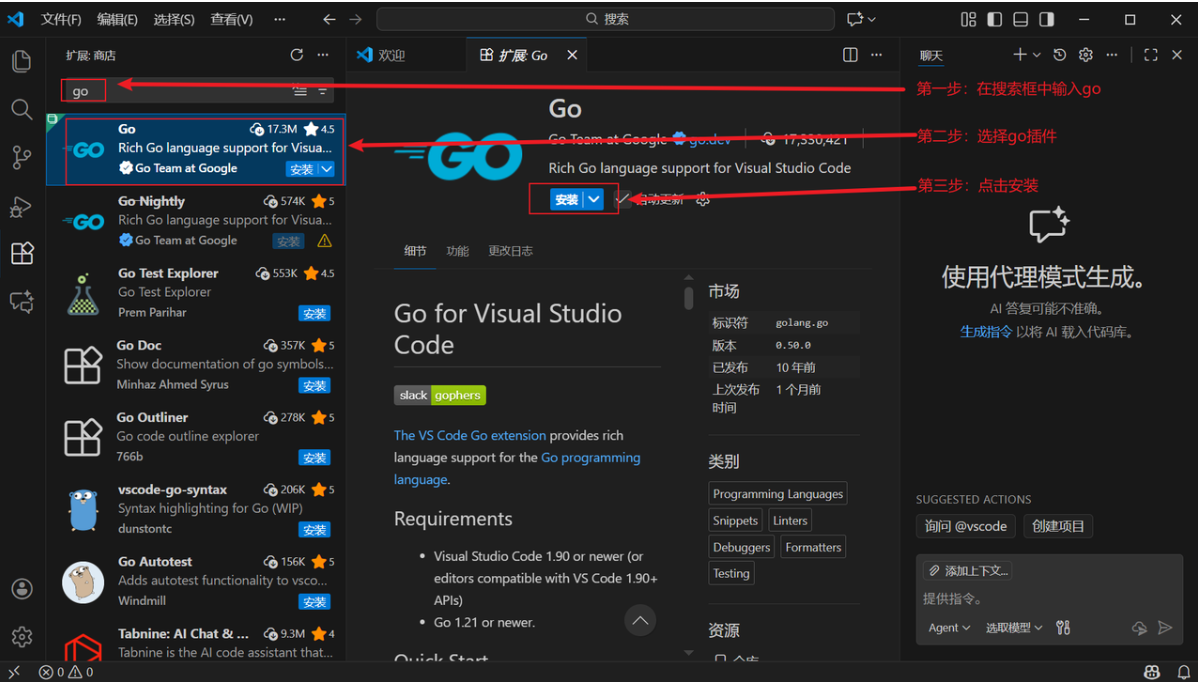Open the View menu
1198x682 pixels.
pyautogui.click(x=232, y=19)
